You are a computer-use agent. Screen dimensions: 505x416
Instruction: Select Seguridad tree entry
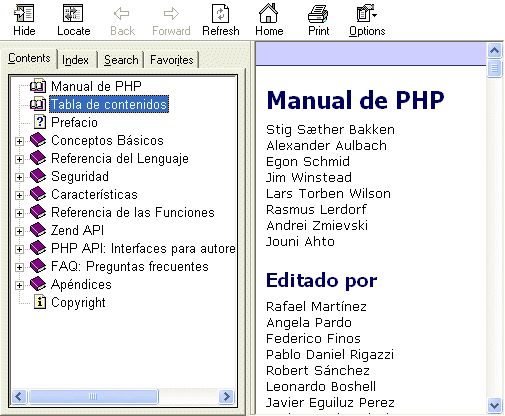coord(80,176)
